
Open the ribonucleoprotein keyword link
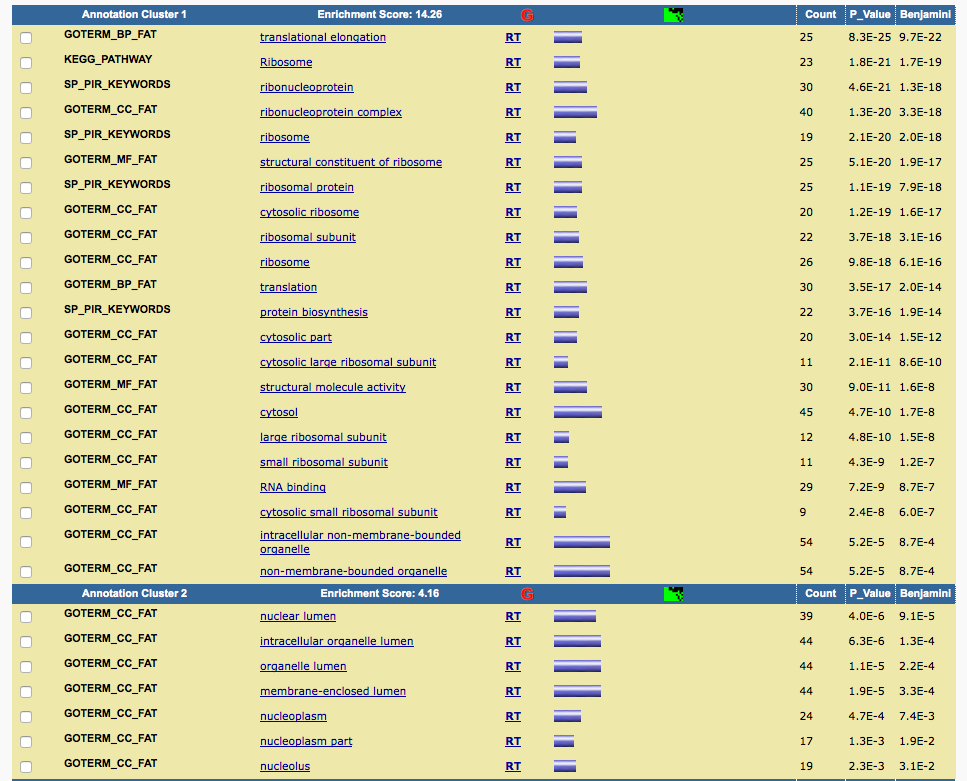pos(307,87)
